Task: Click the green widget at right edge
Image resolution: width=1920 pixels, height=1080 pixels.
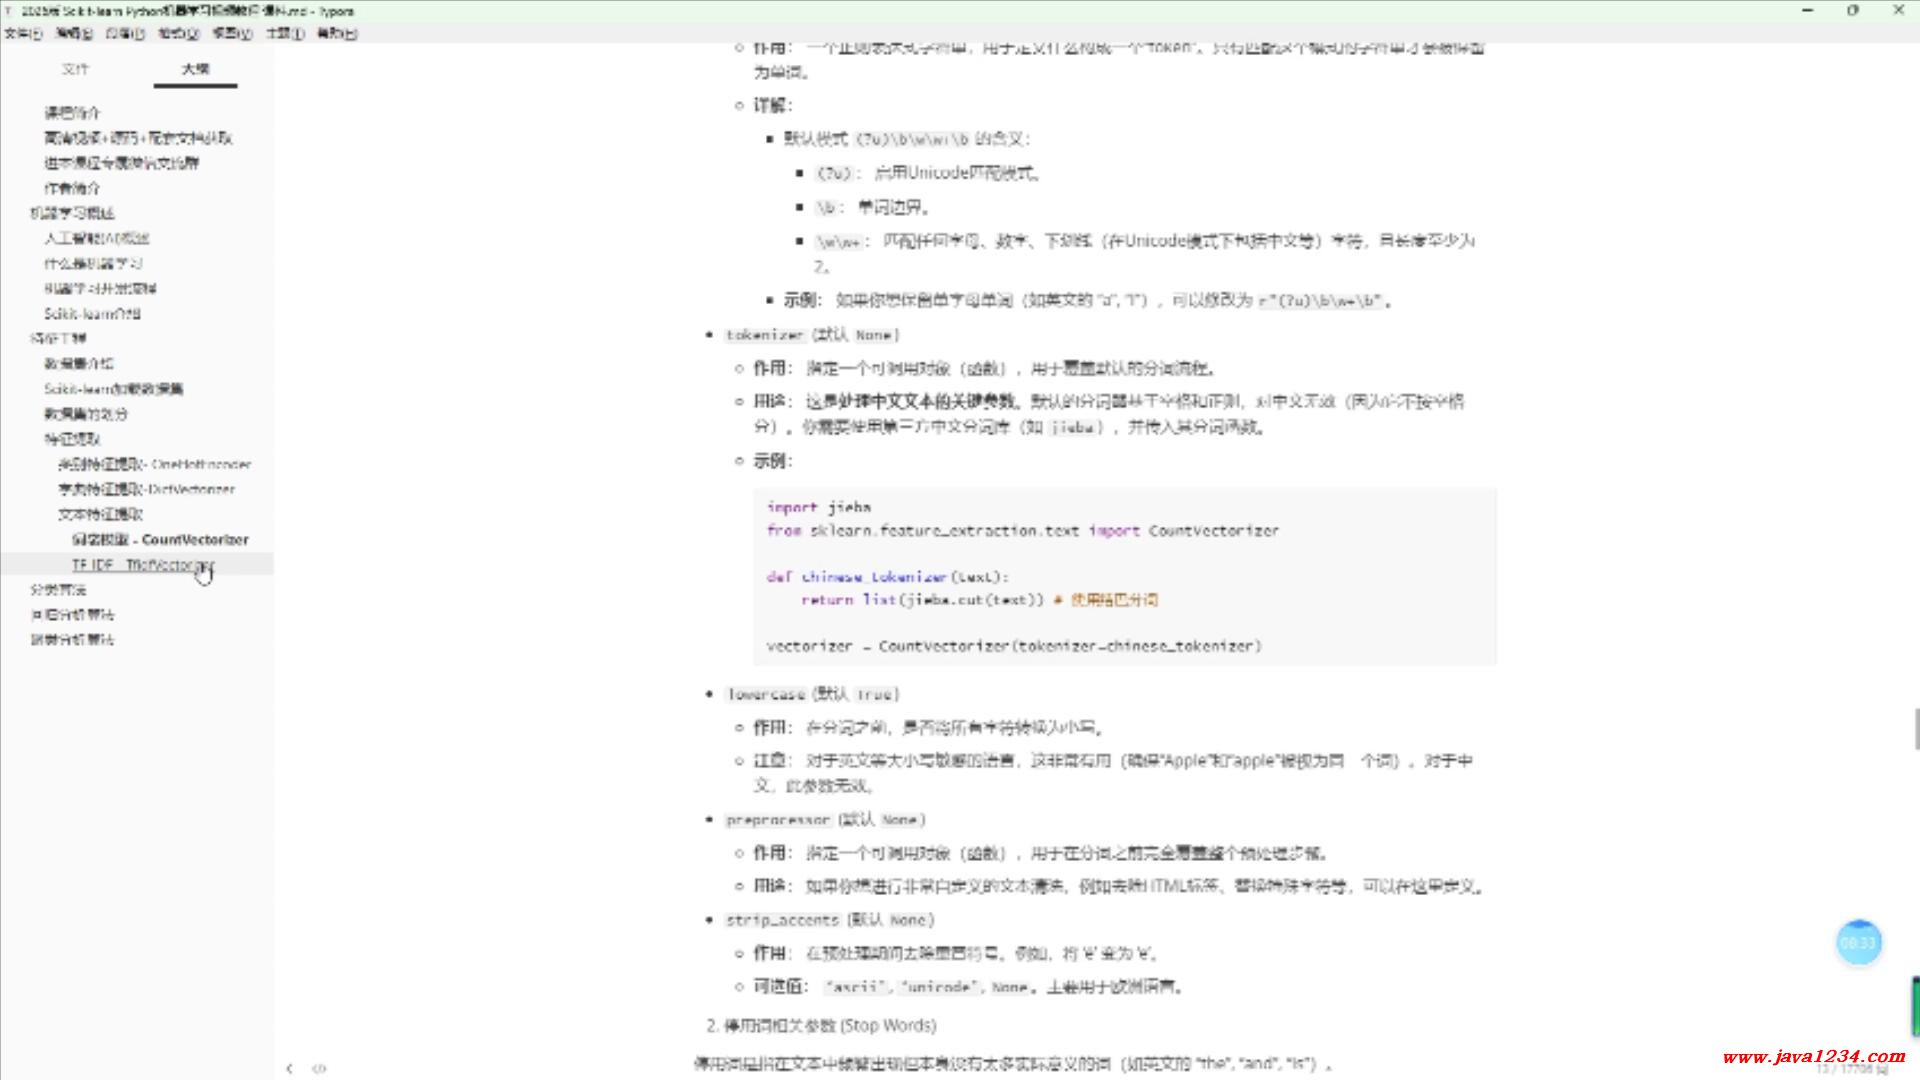Action: 1915,1005
